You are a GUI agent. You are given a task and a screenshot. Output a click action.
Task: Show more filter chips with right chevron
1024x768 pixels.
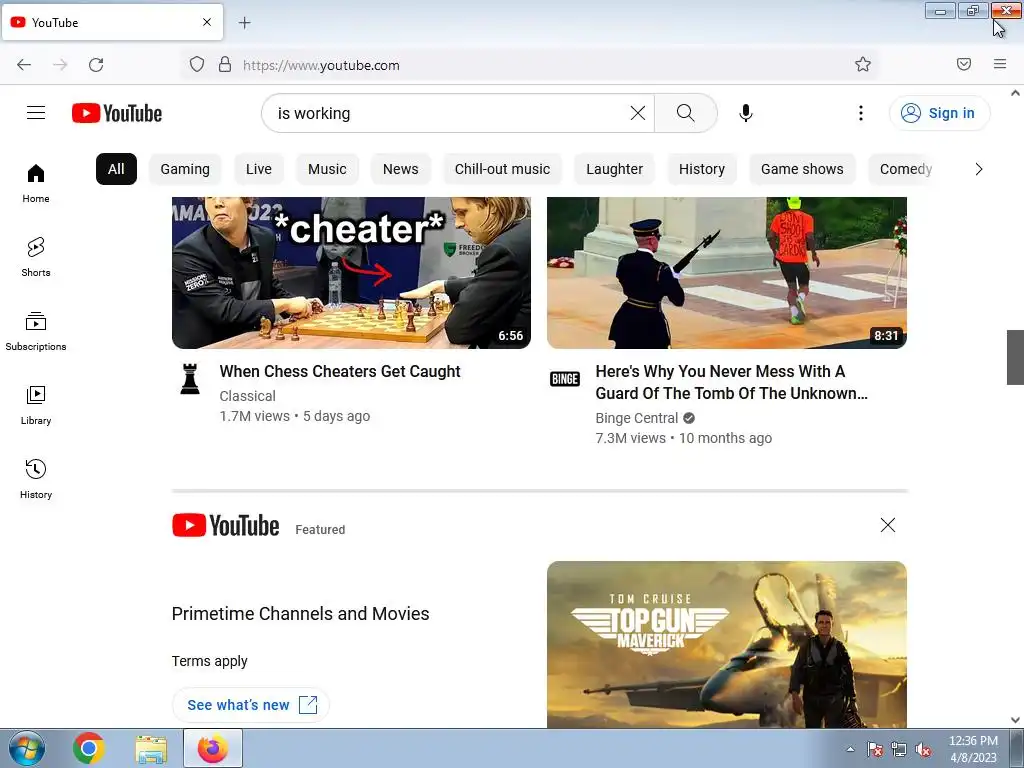pyautogui.click(x=978, y=169)
